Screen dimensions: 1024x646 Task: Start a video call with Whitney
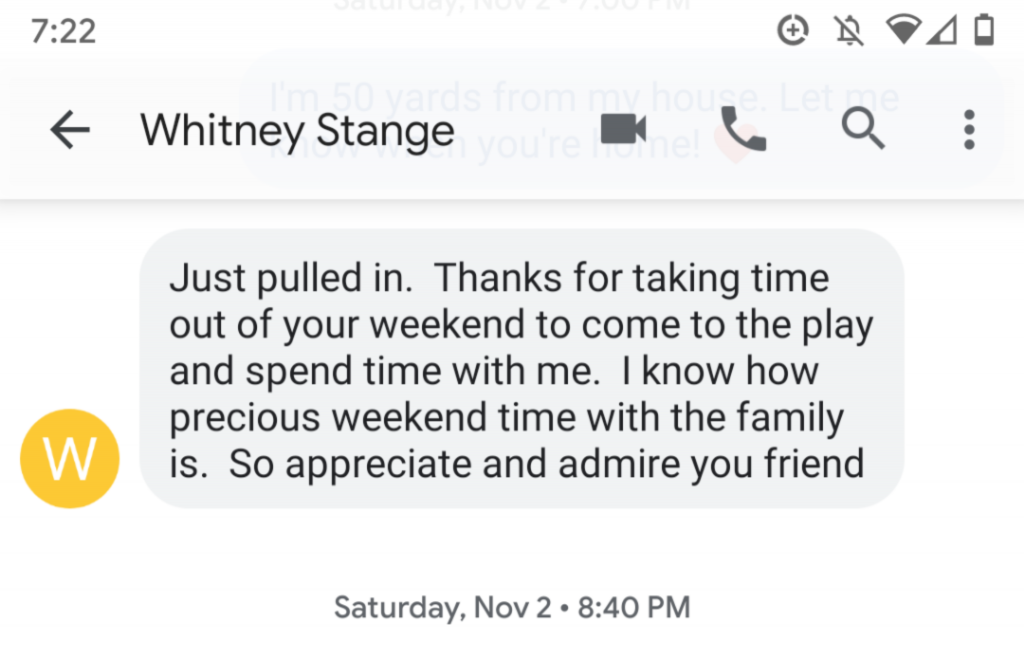pos(623,129)
